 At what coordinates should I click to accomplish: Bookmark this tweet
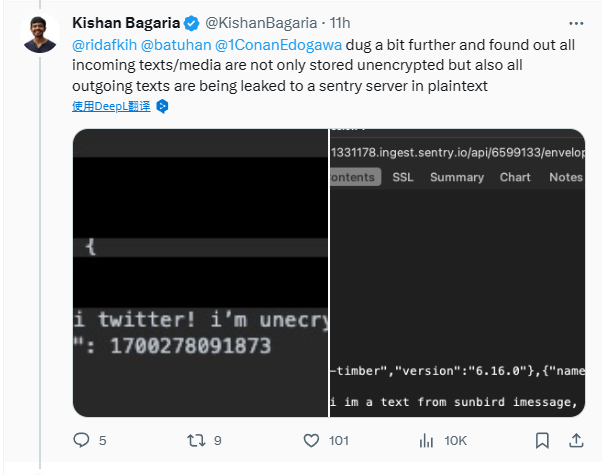542,440
